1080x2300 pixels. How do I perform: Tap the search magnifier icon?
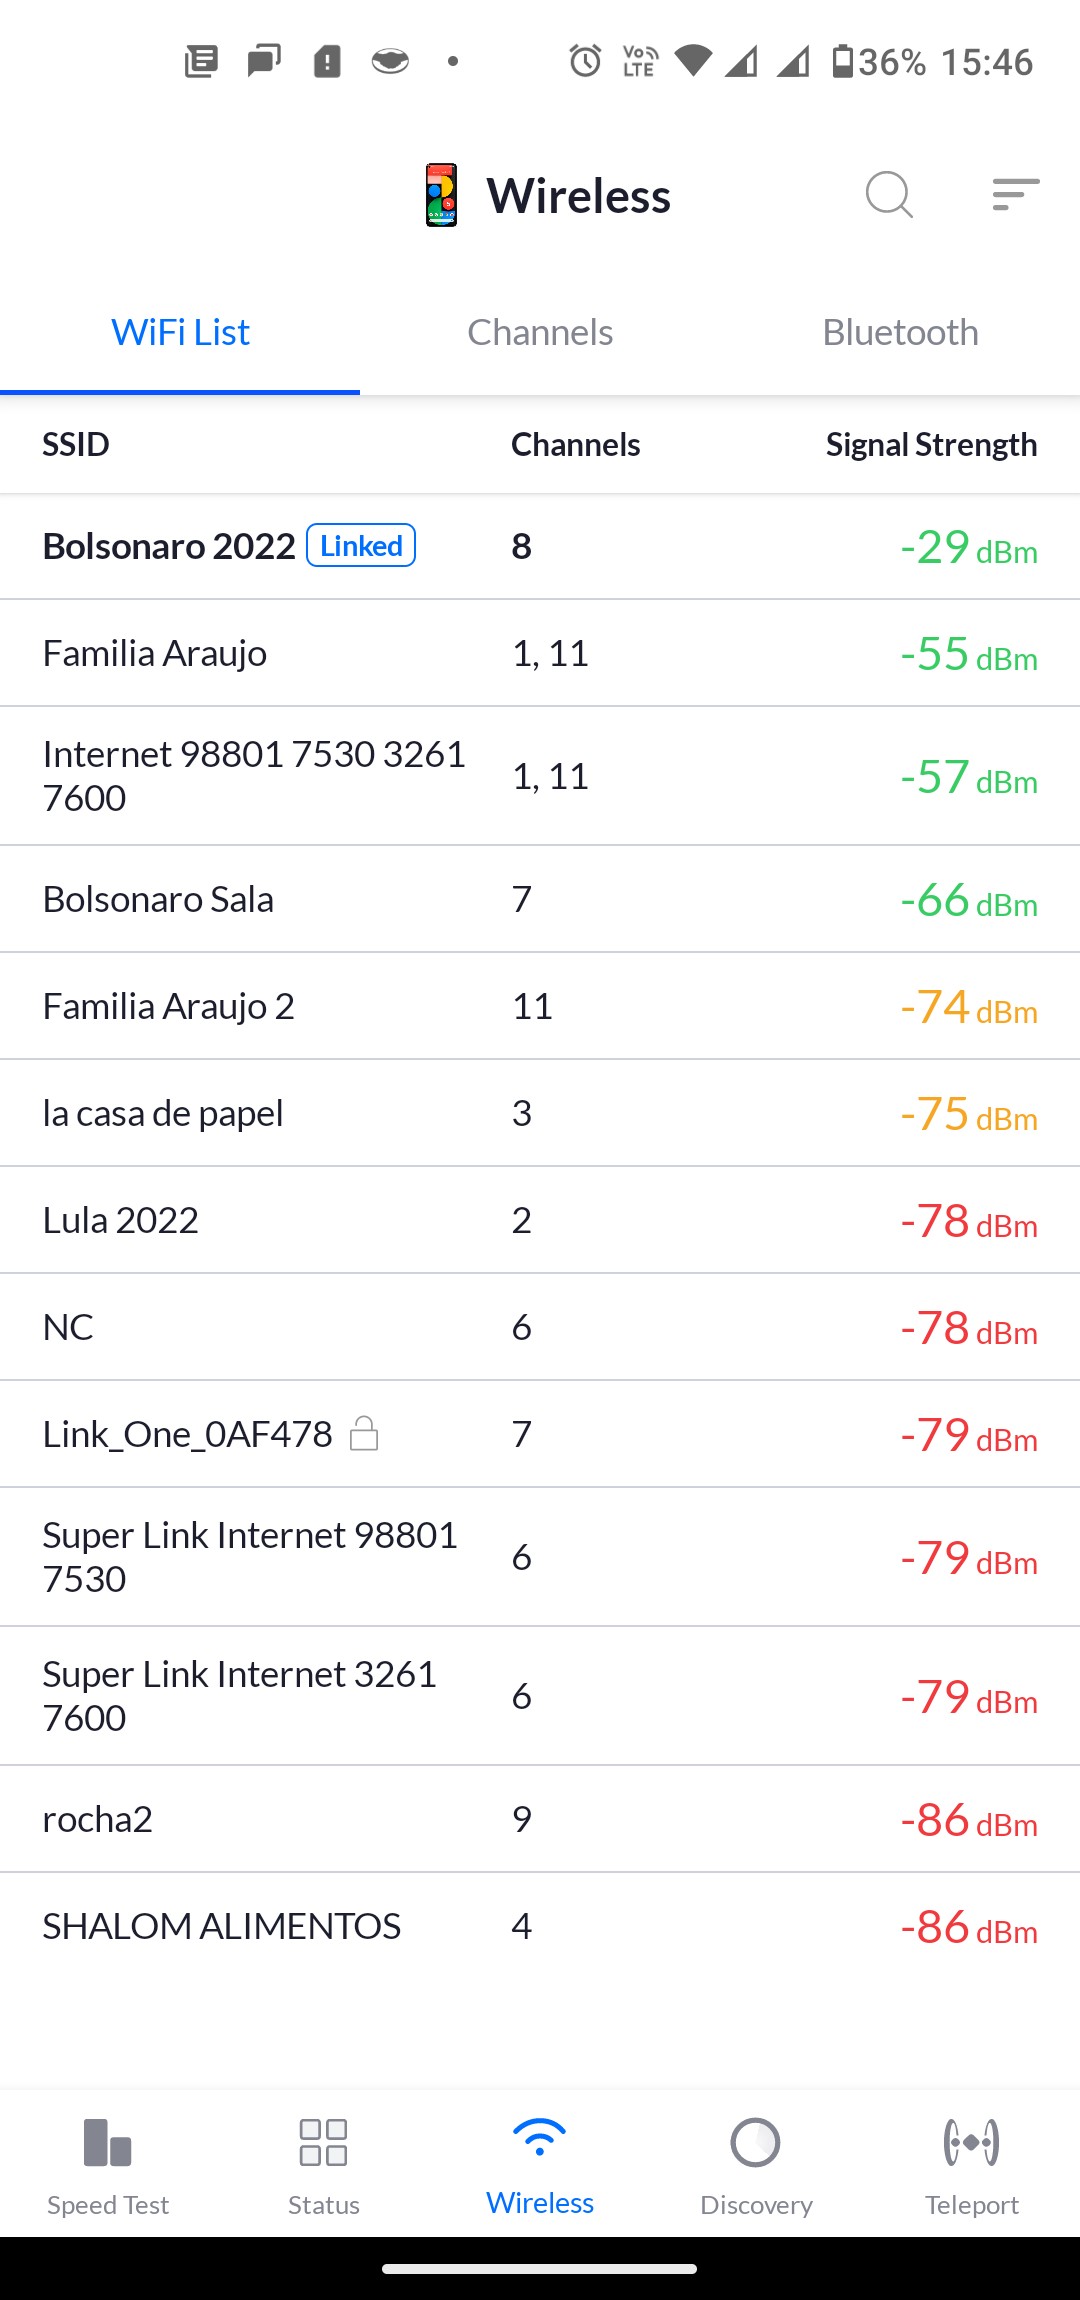(x=889, y=194)
